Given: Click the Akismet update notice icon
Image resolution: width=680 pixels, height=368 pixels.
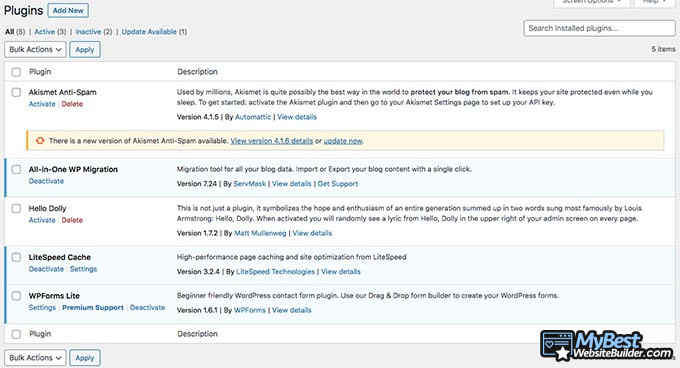Looking at the screenshot, I should (40, 140).
